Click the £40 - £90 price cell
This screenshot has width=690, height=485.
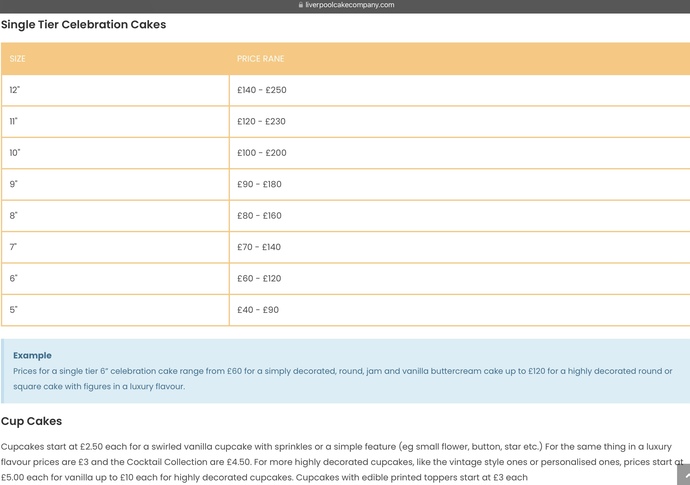(459, 310)
